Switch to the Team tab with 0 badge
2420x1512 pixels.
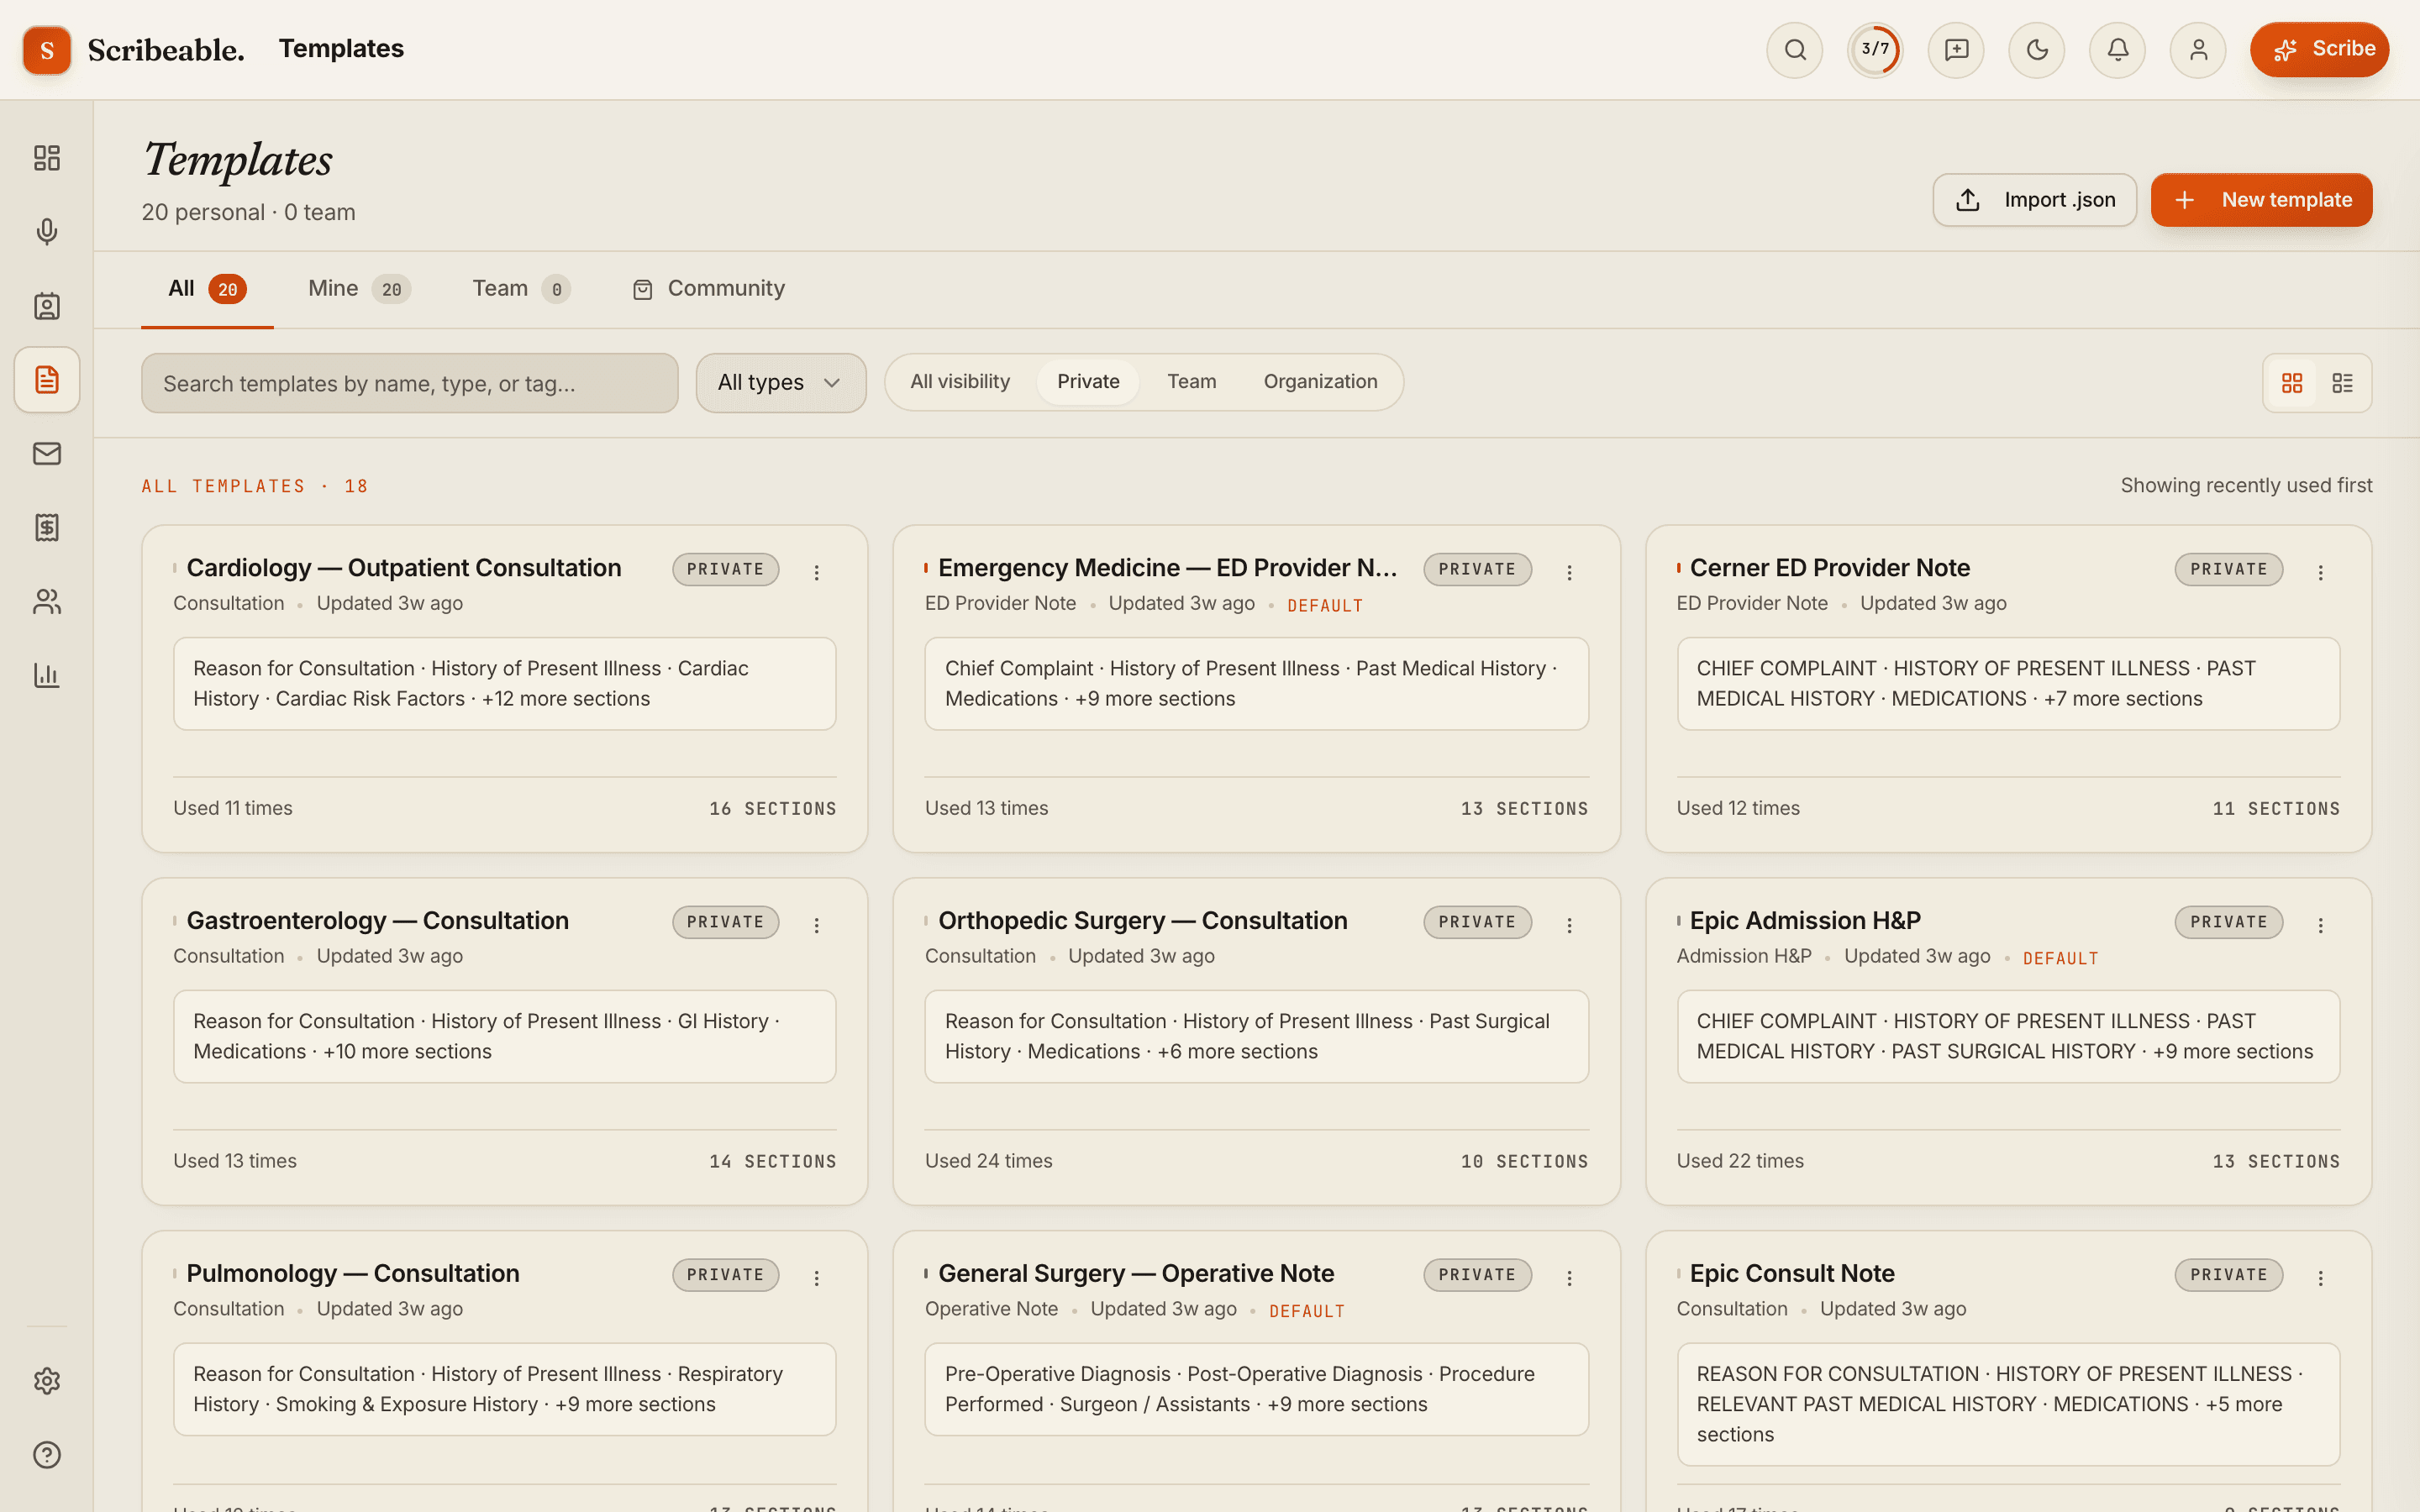(x=521, y=289)
